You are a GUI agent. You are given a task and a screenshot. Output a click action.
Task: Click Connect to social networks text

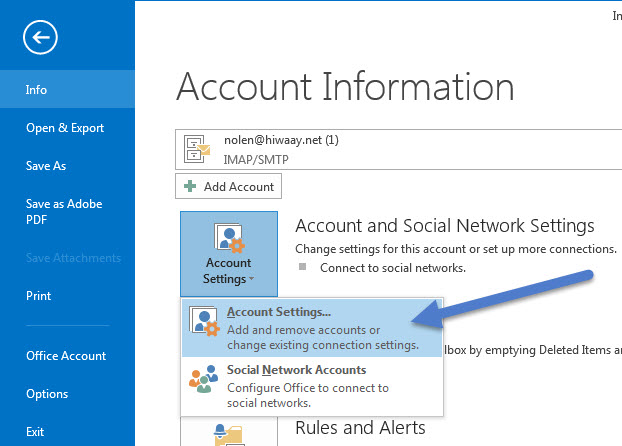[393, 268]
